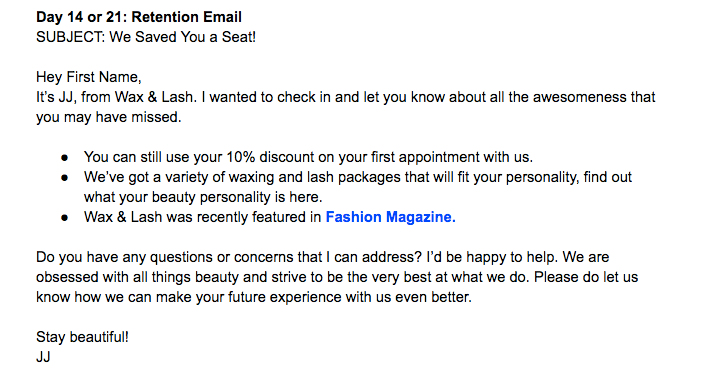Click the It's JJ, from Wax & Lash sentence
This screenshot has width=710, height=387.
(x=116, y=97)
